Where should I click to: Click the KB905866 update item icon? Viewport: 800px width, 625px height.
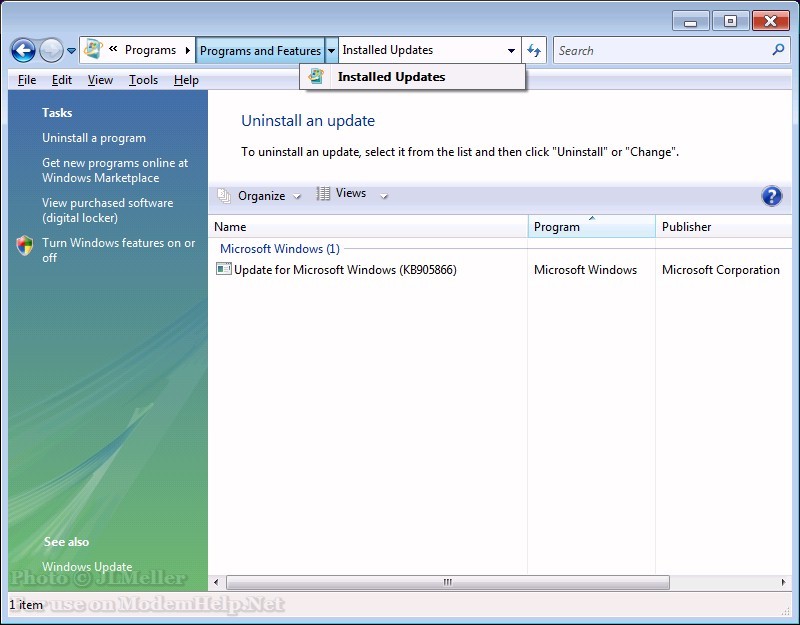[224, 270]
